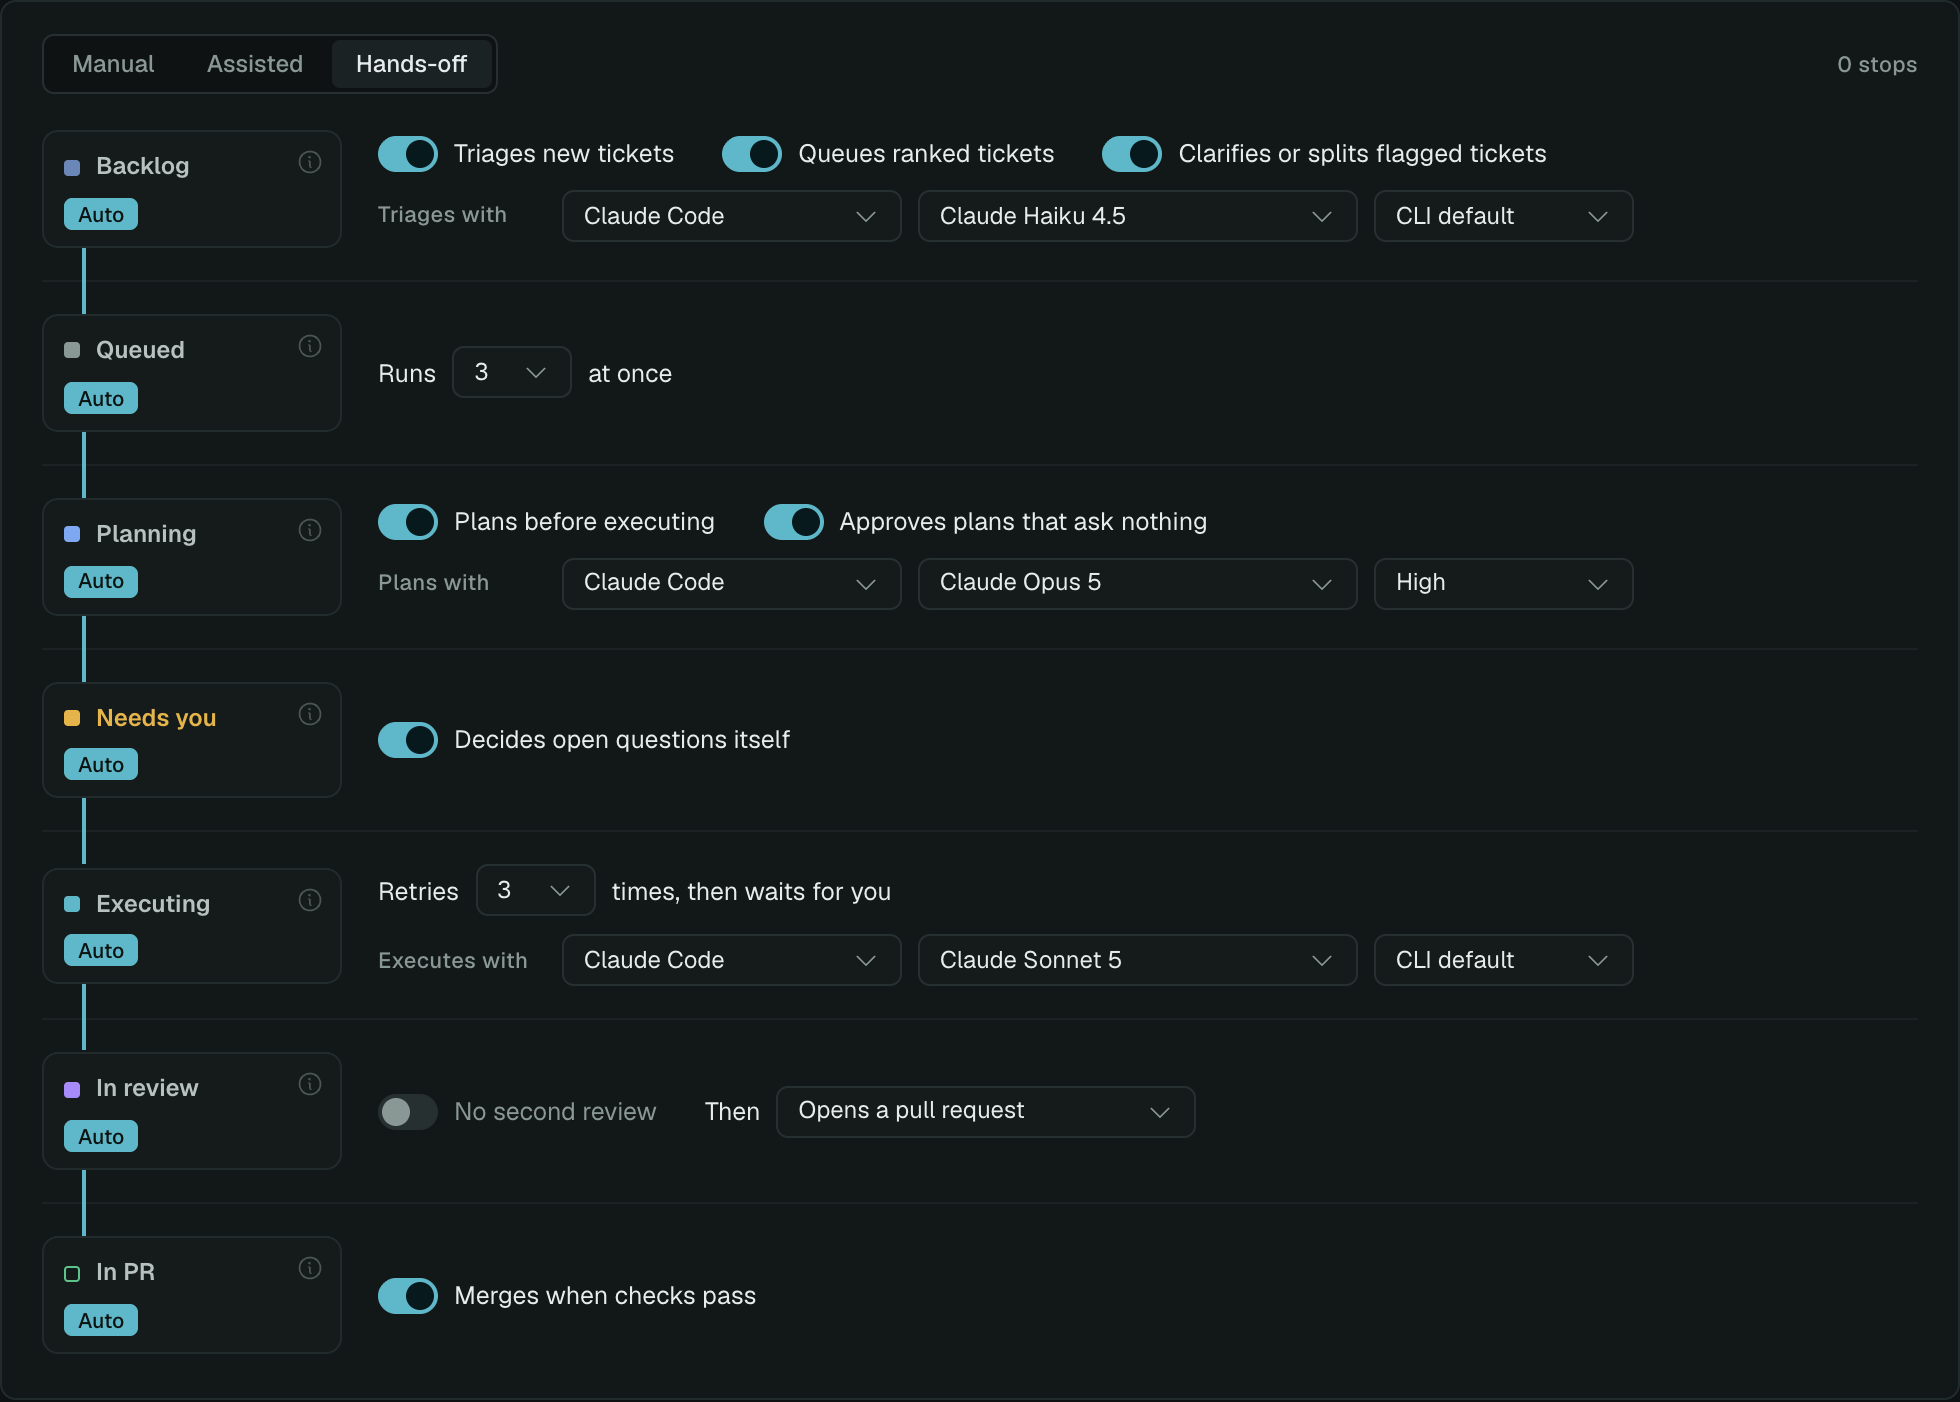Open the Queued stage info icon
This screenshot has height=1402, width=1960.
click(310, 346)
